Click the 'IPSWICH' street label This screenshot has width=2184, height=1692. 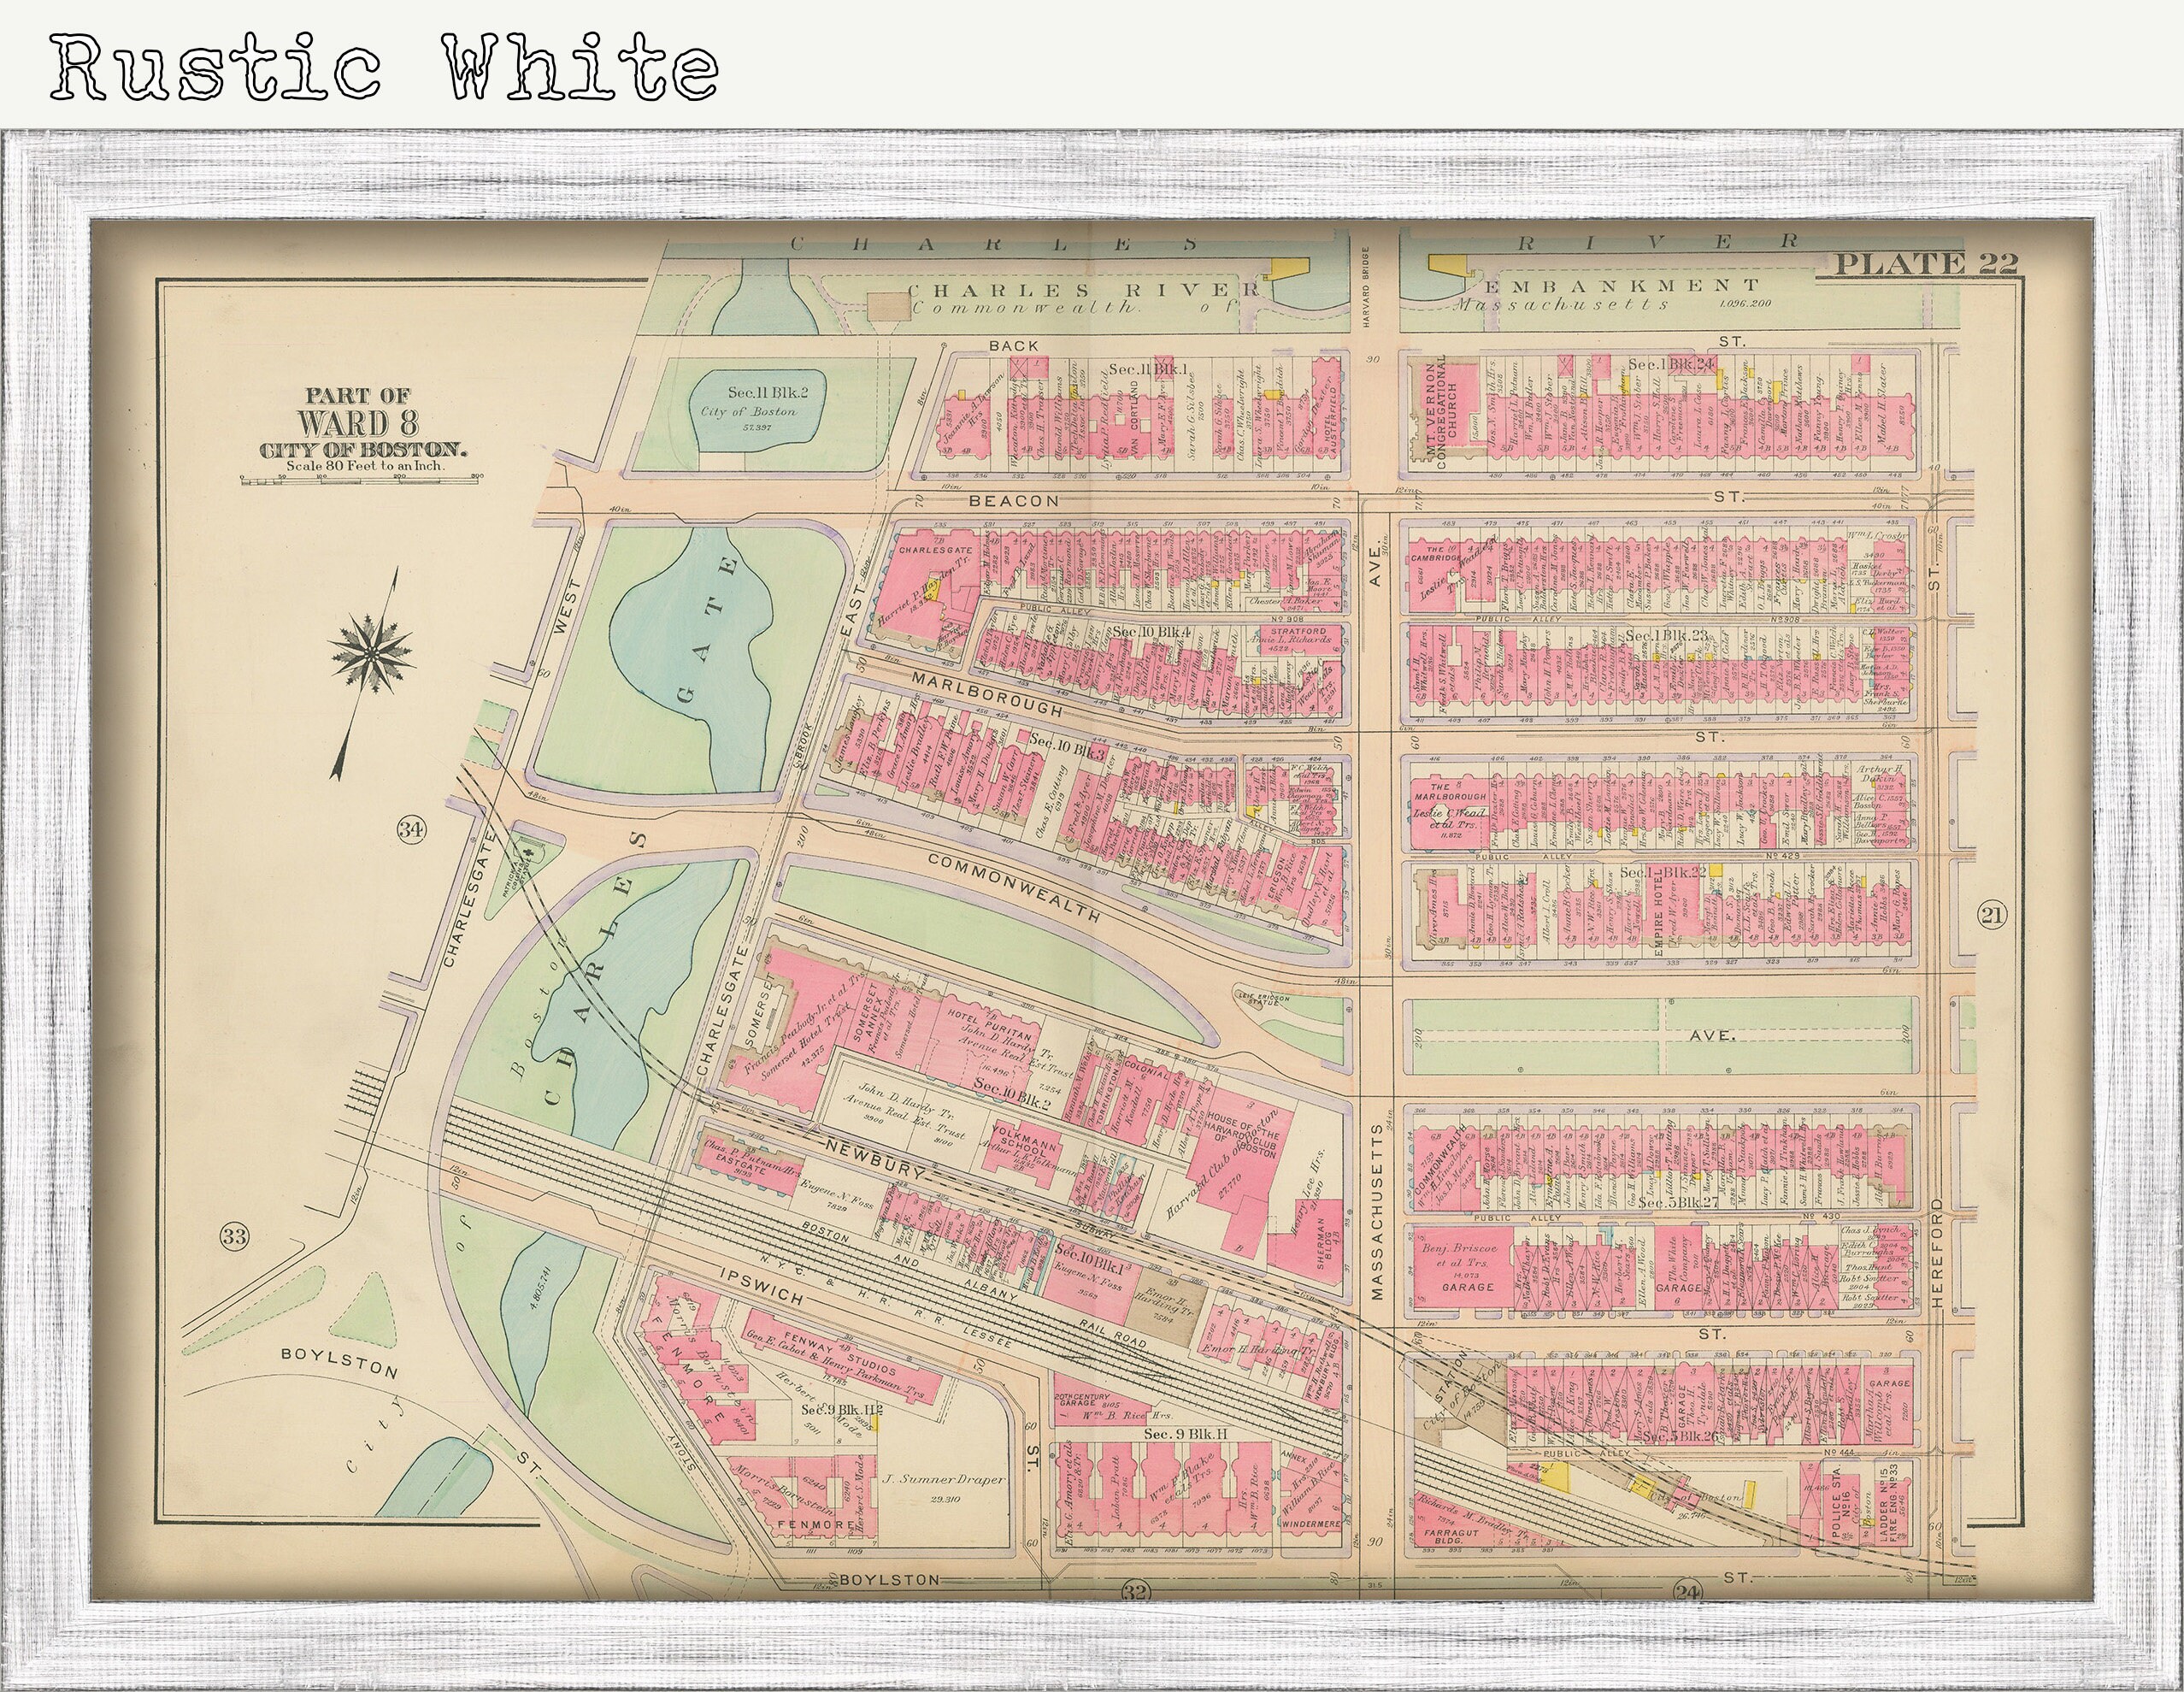761,1287
